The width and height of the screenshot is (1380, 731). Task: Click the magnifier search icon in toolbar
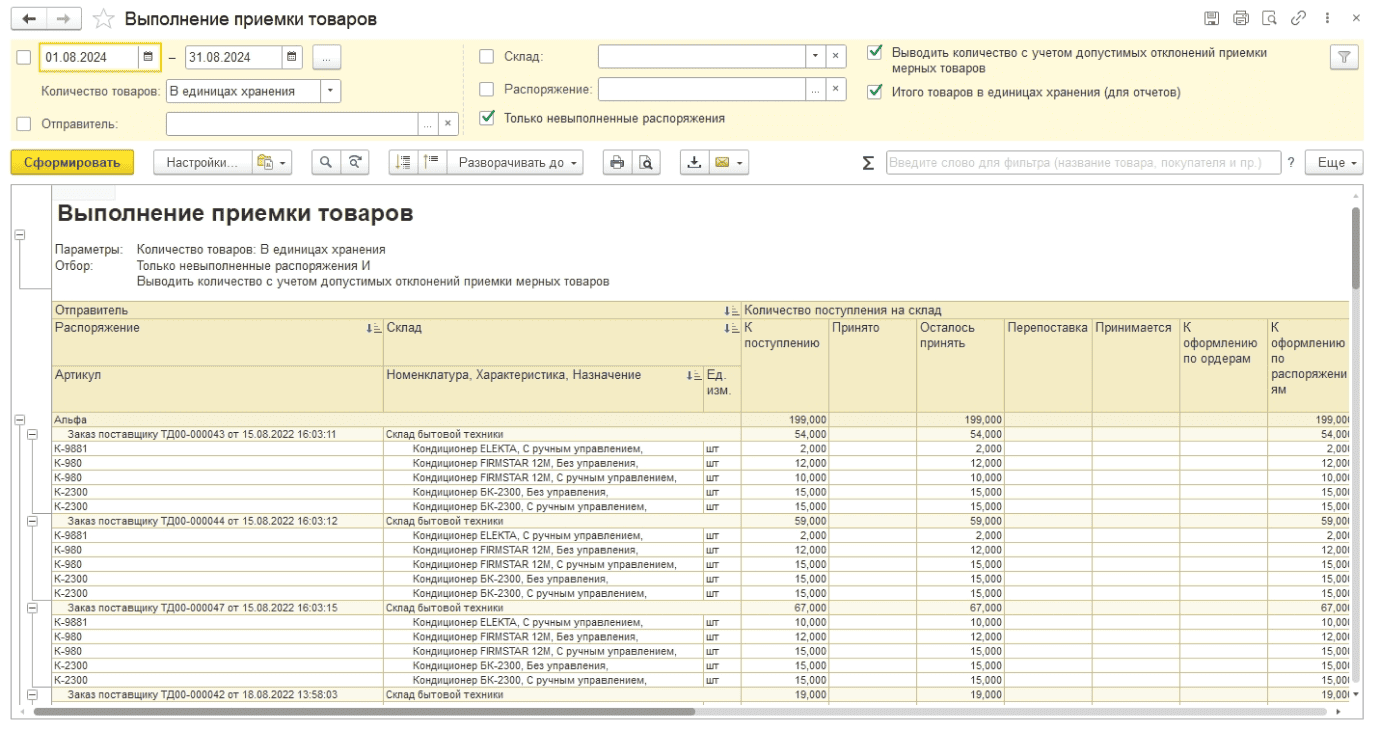point(325,163)
